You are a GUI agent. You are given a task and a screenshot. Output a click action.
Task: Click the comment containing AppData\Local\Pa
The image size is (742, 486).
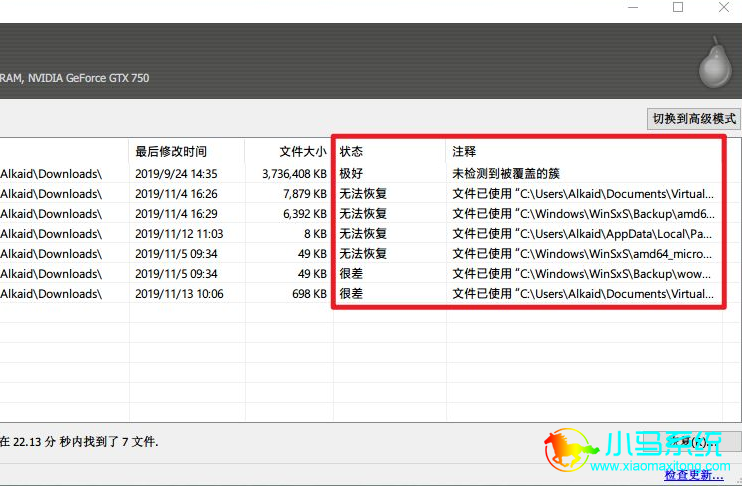(x=582, y=234)
